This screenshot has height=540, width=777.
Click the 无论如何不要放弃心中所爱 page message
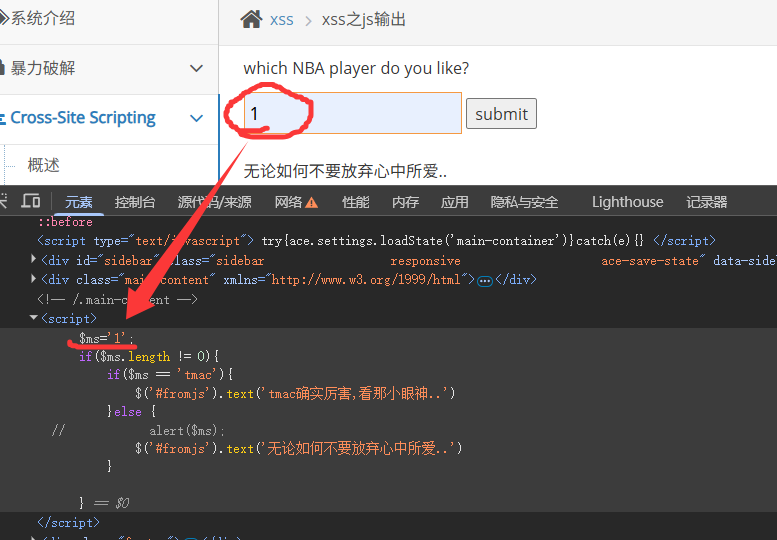(x=345, y=171)
